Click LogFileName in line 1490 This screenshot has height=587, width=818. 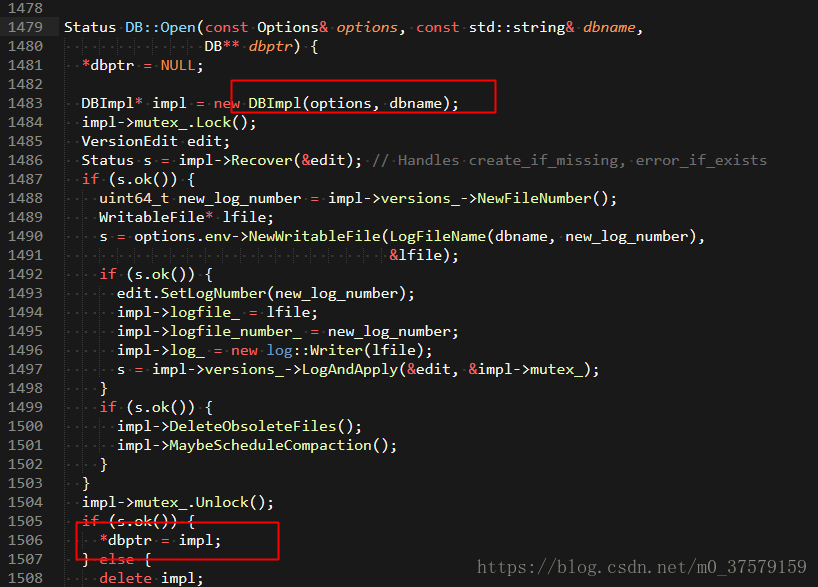coord(438,236)
